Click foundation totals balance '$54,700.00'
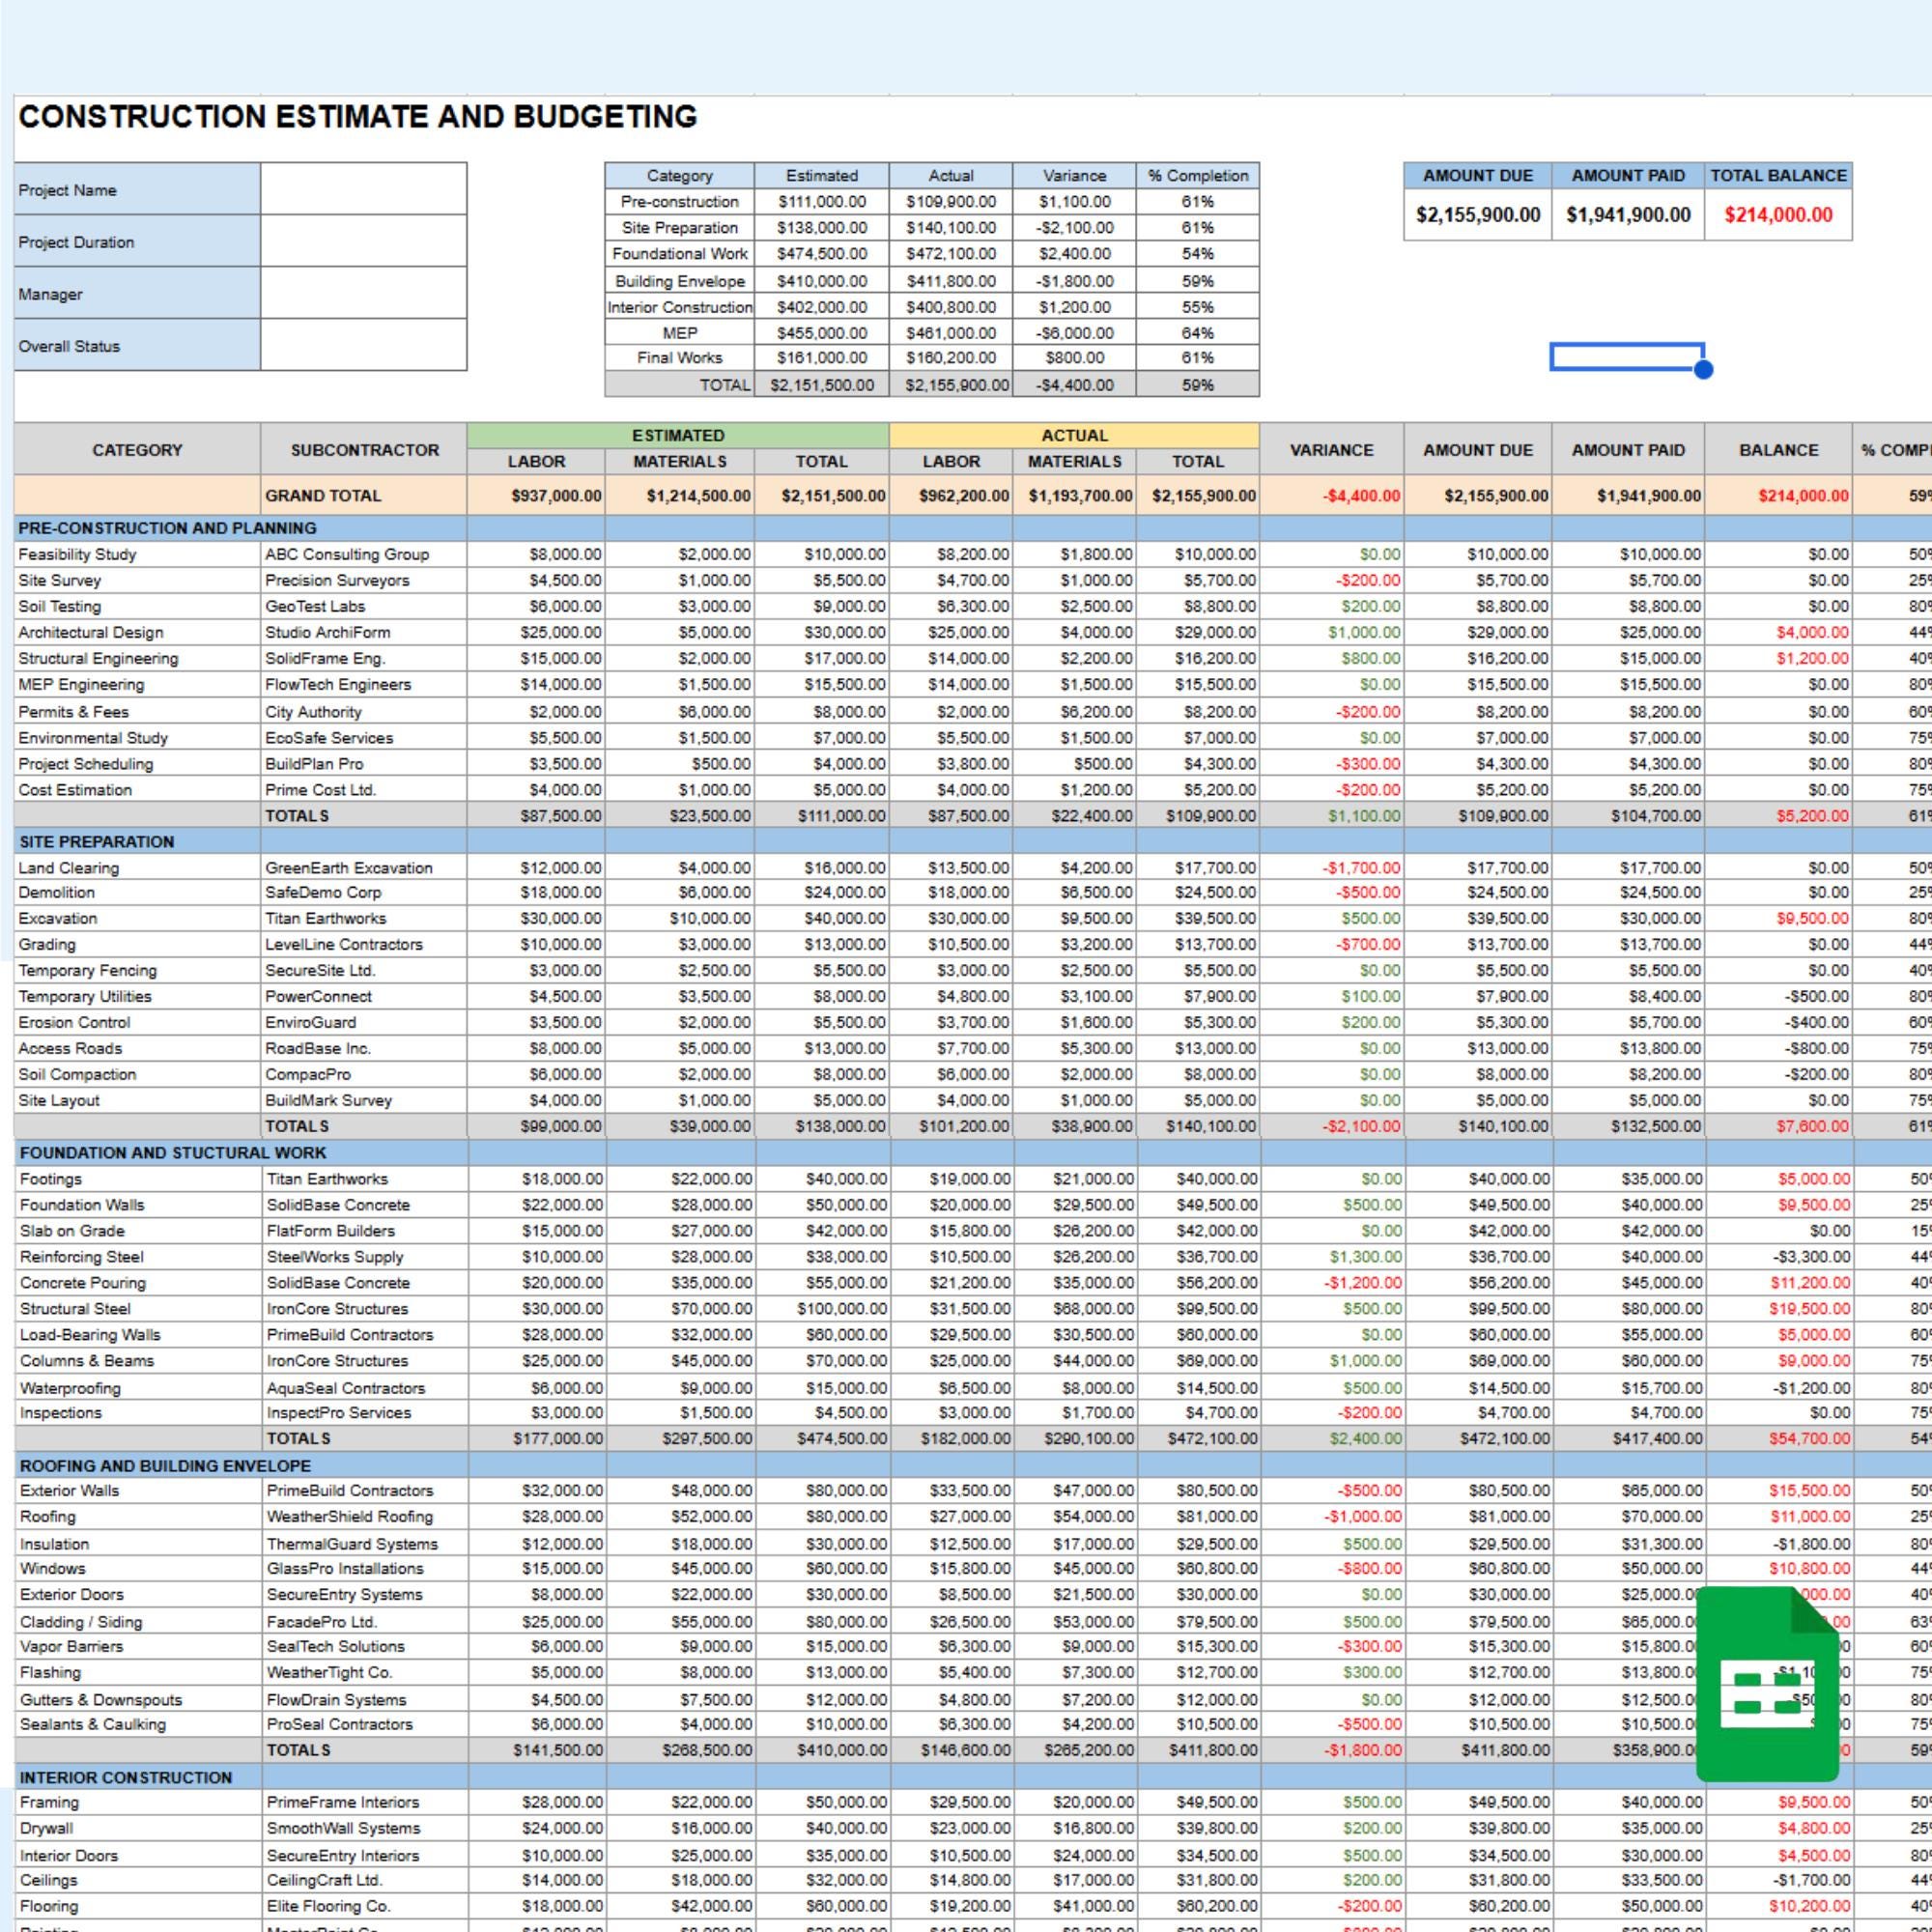 [x=1778, y=1439]
